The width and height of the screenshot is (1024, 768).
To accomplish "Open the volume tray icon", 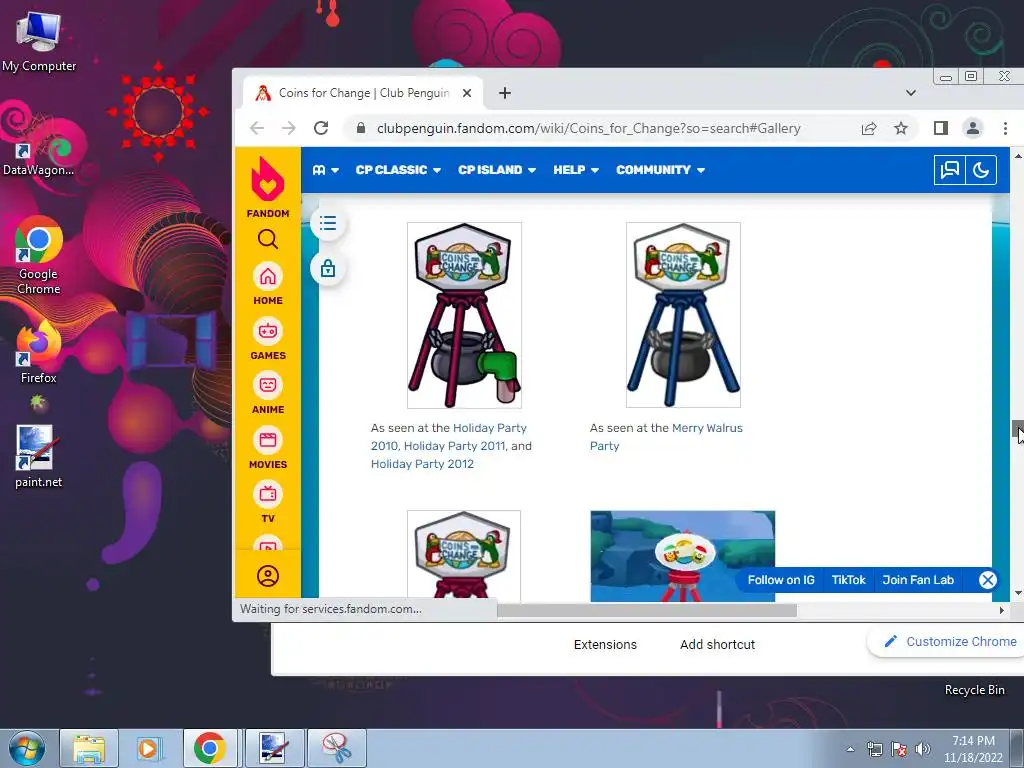I will pos(923,749).
